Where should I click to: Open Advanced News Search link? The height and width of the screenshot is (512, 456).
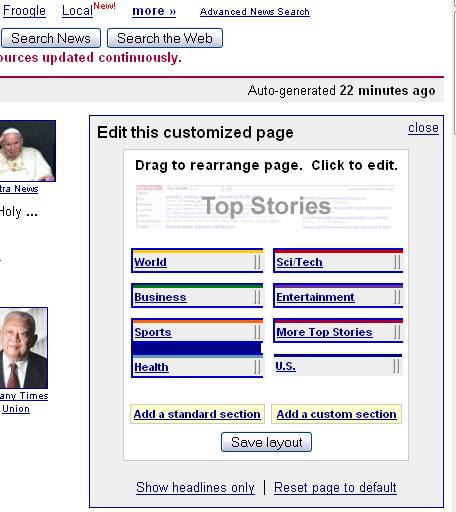tap(255, 12)
